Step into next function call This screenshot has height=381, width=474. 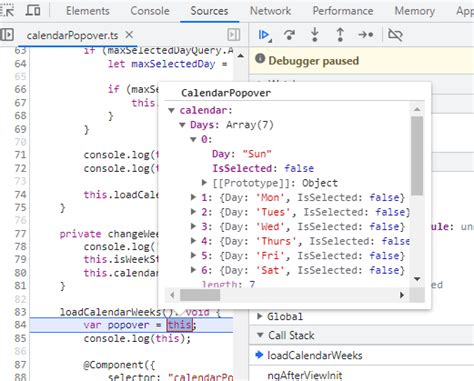[x=315, y=35]
